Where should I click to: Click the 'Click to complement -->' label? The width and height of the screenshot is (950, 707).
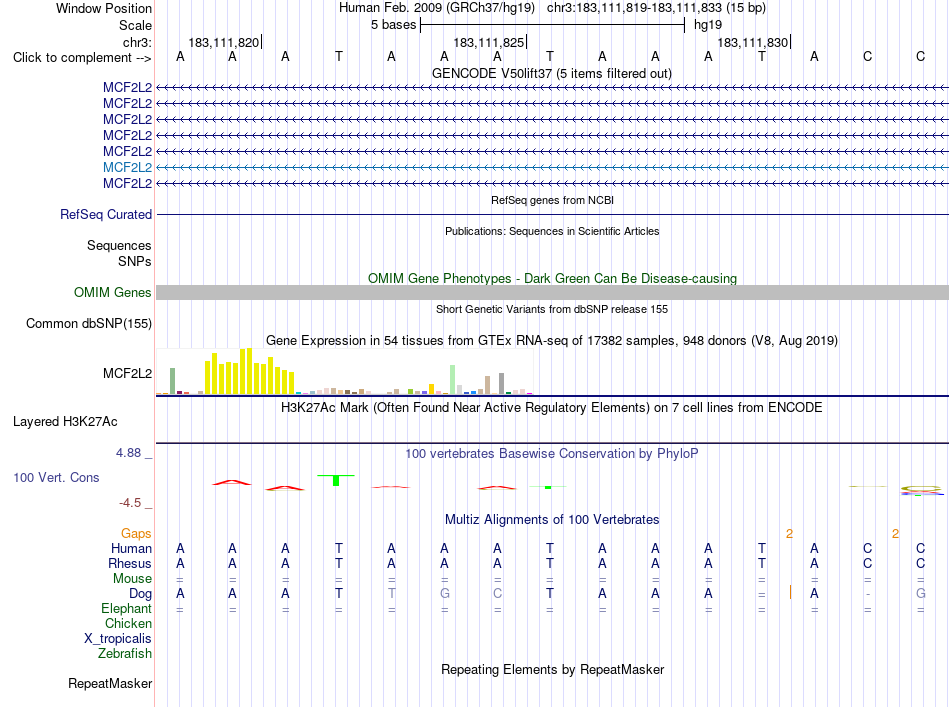pyautogui.click(x=82, y=58)
